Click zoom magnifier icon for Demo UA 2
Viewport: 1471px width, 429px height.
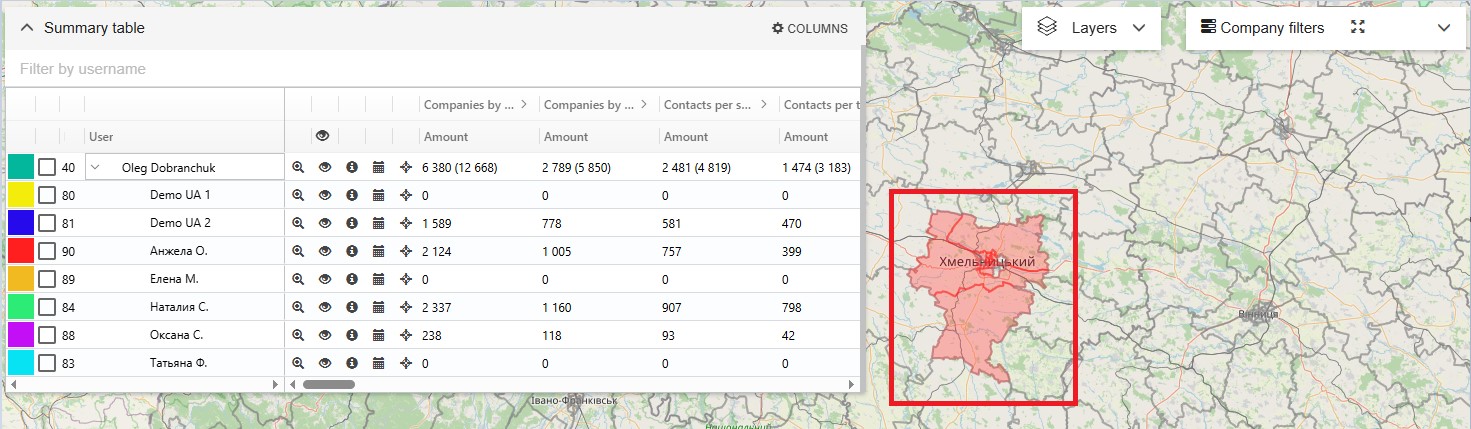pyautogui.click(x=298, y=224)
